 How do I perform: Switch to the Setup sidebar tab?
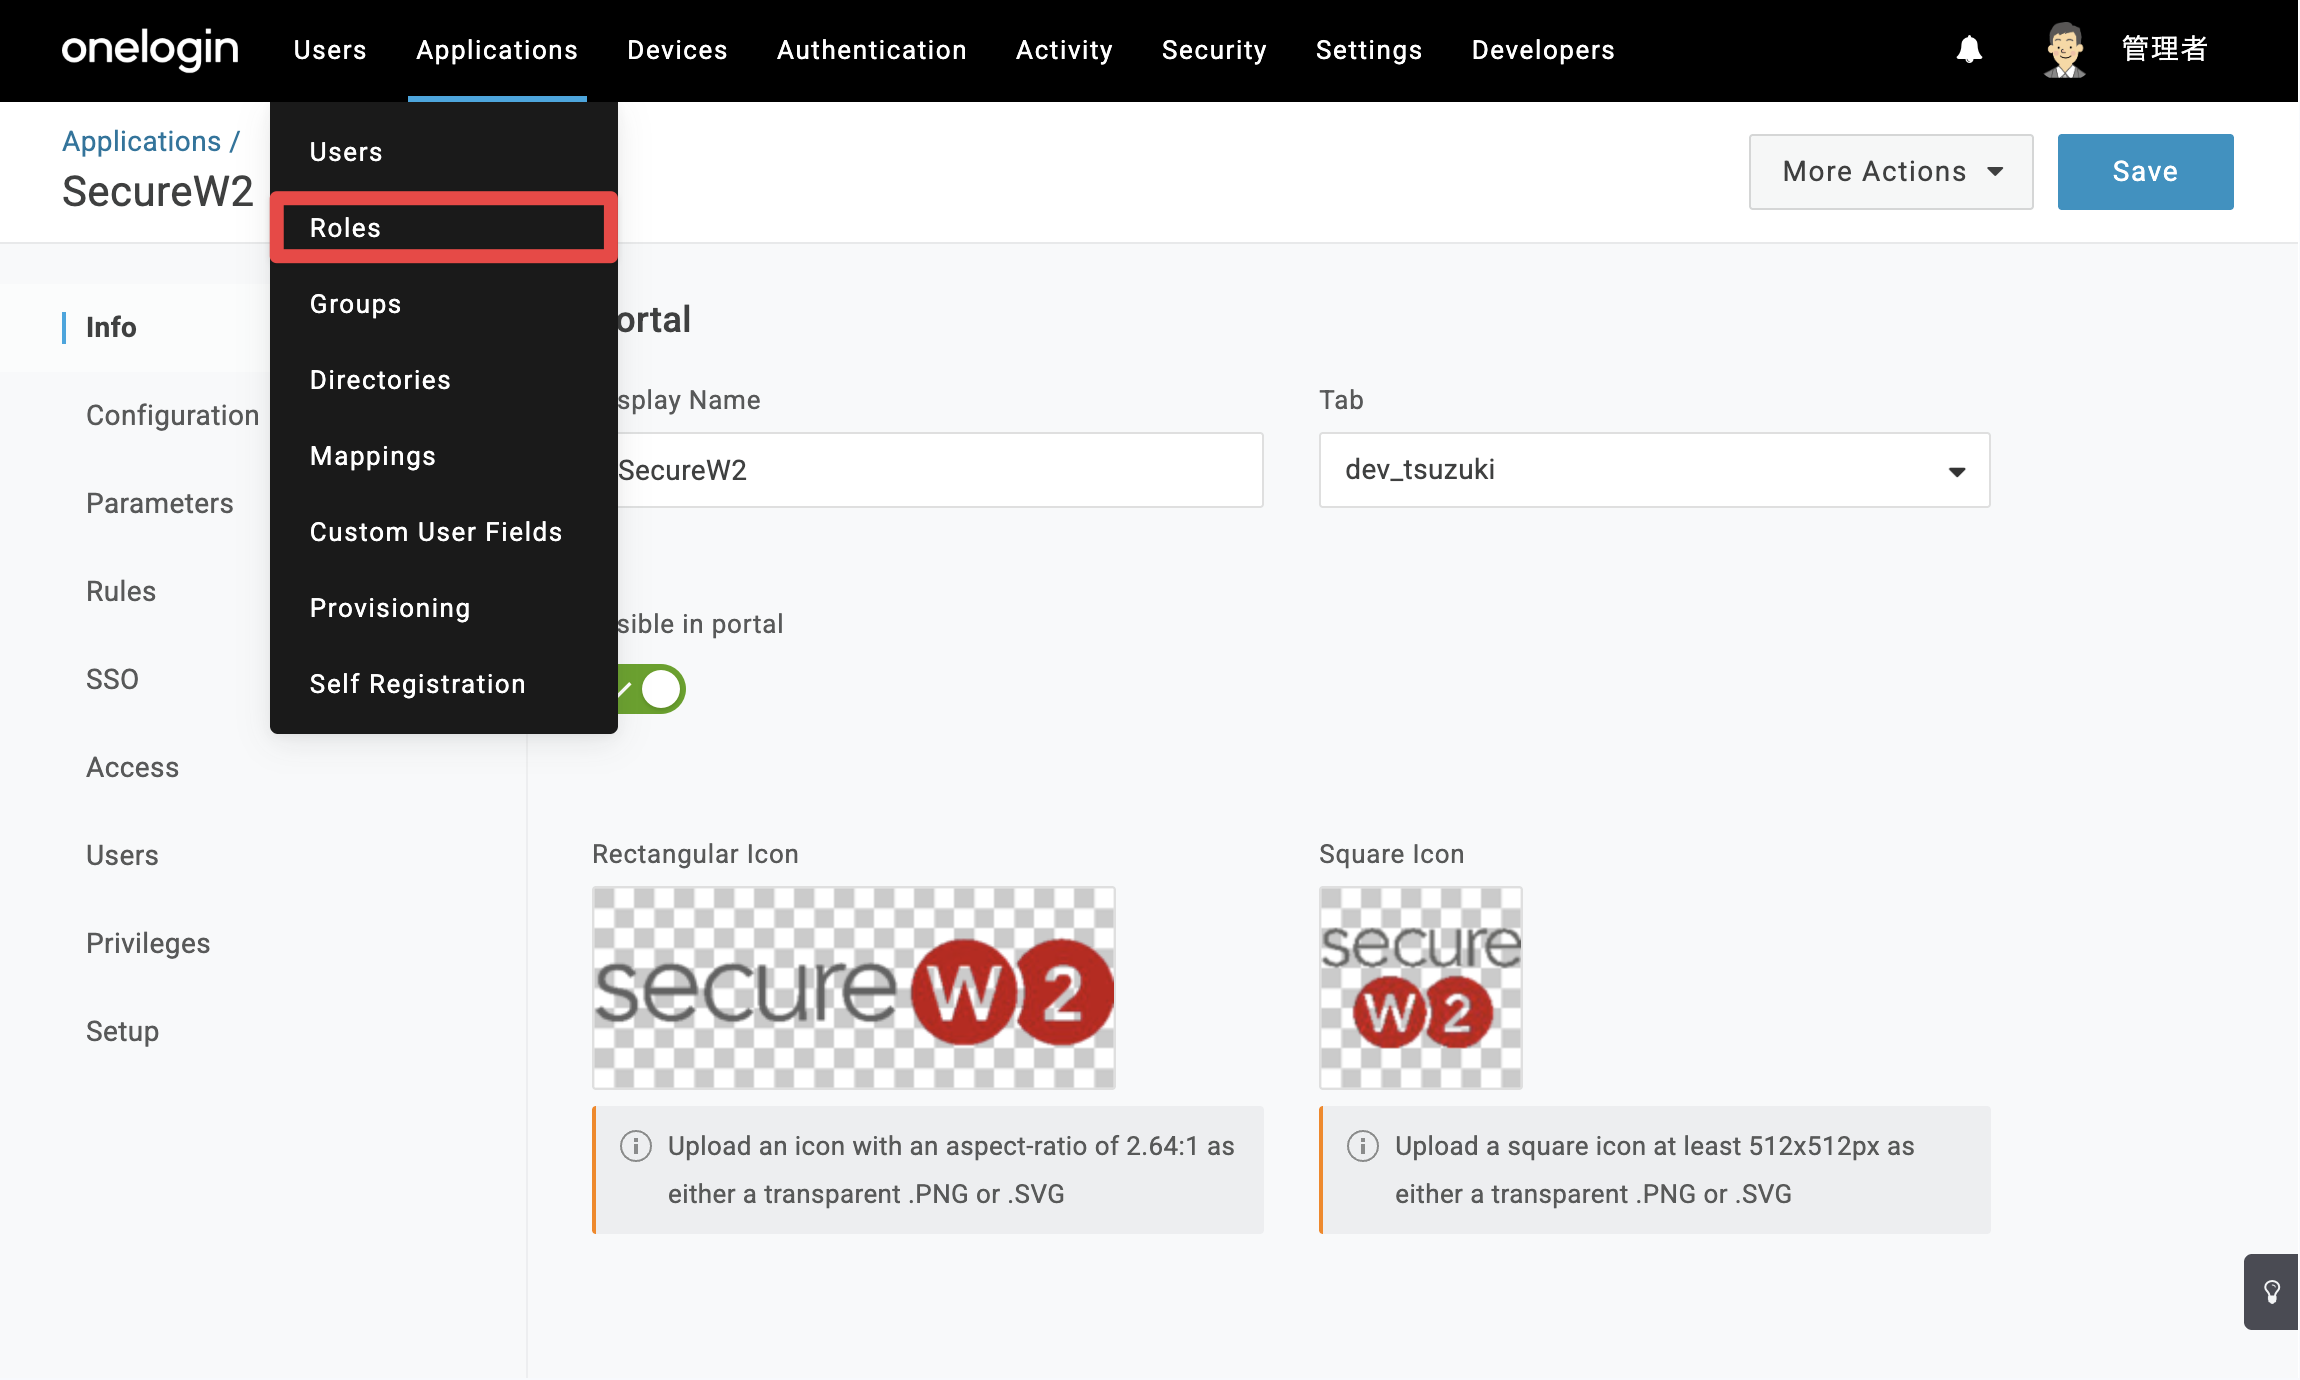coord(122,1032)
